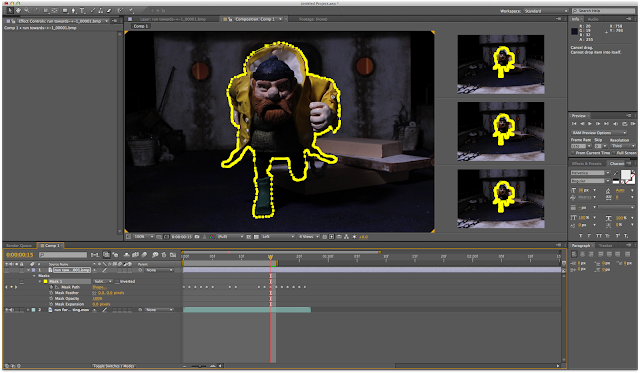Image resolution: width=640 pixels, height=373 pixels.
Task: Click the Character fill color swatch
Action: (625, 175)
